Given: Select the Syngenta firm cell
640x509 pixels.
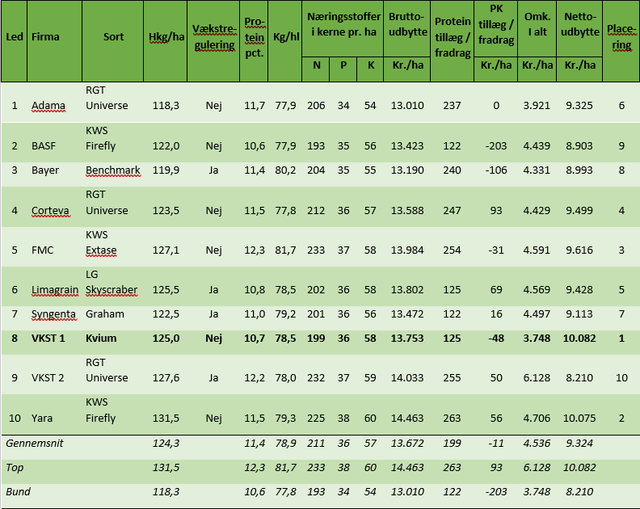Looking at the screenshot, I should [54, 314].
